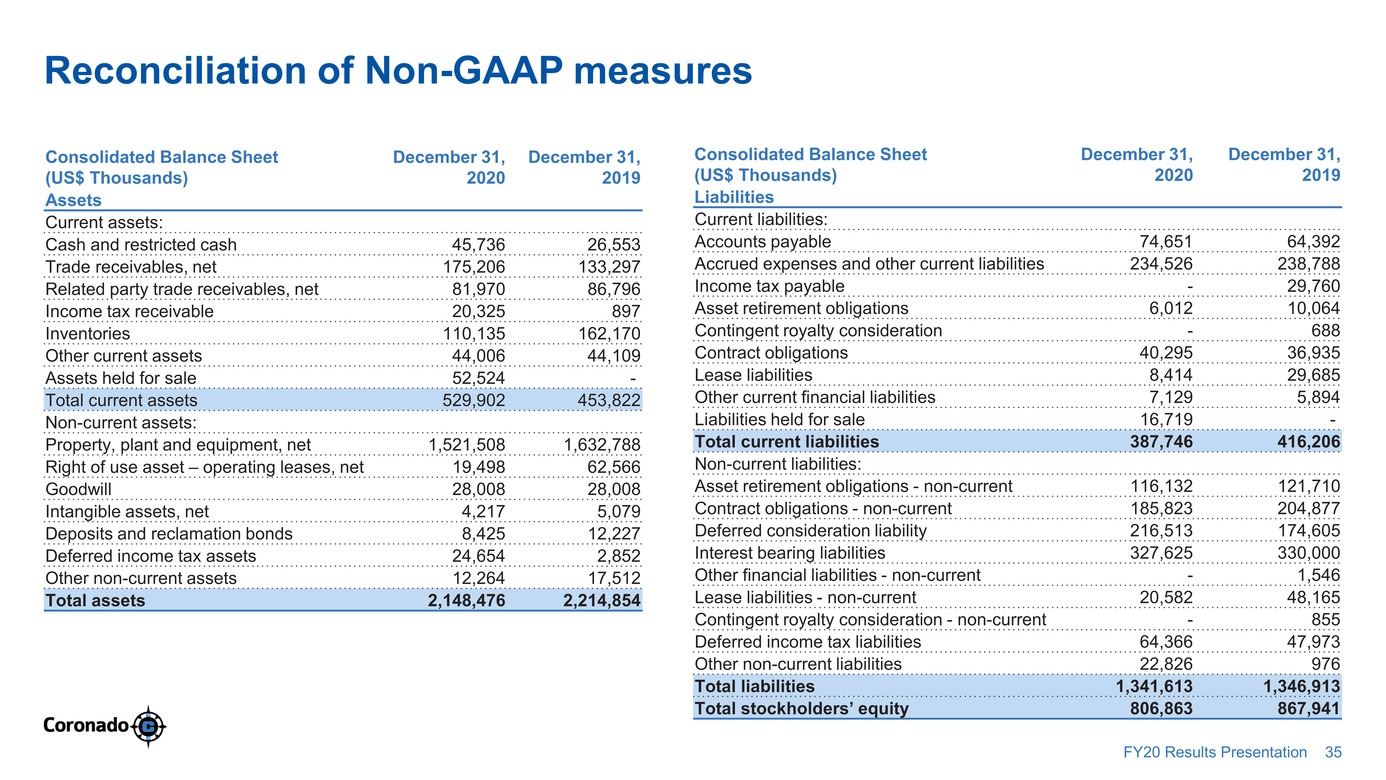Click 'Trade receivables, net' label
This screenshot has width=1386, height=780.
130,267
